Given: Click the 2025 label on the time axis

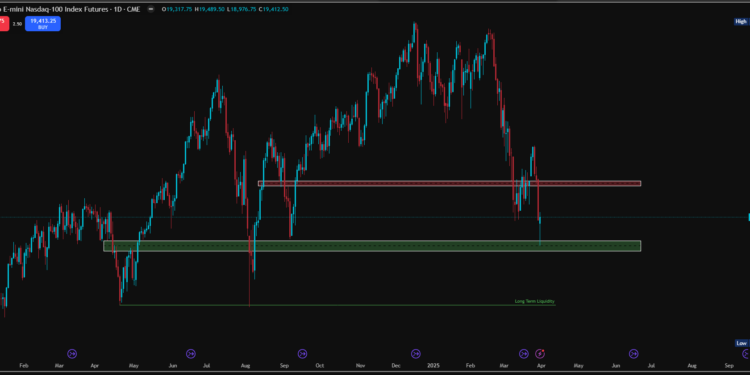Looking at the screenshot, I should point(433,366).
